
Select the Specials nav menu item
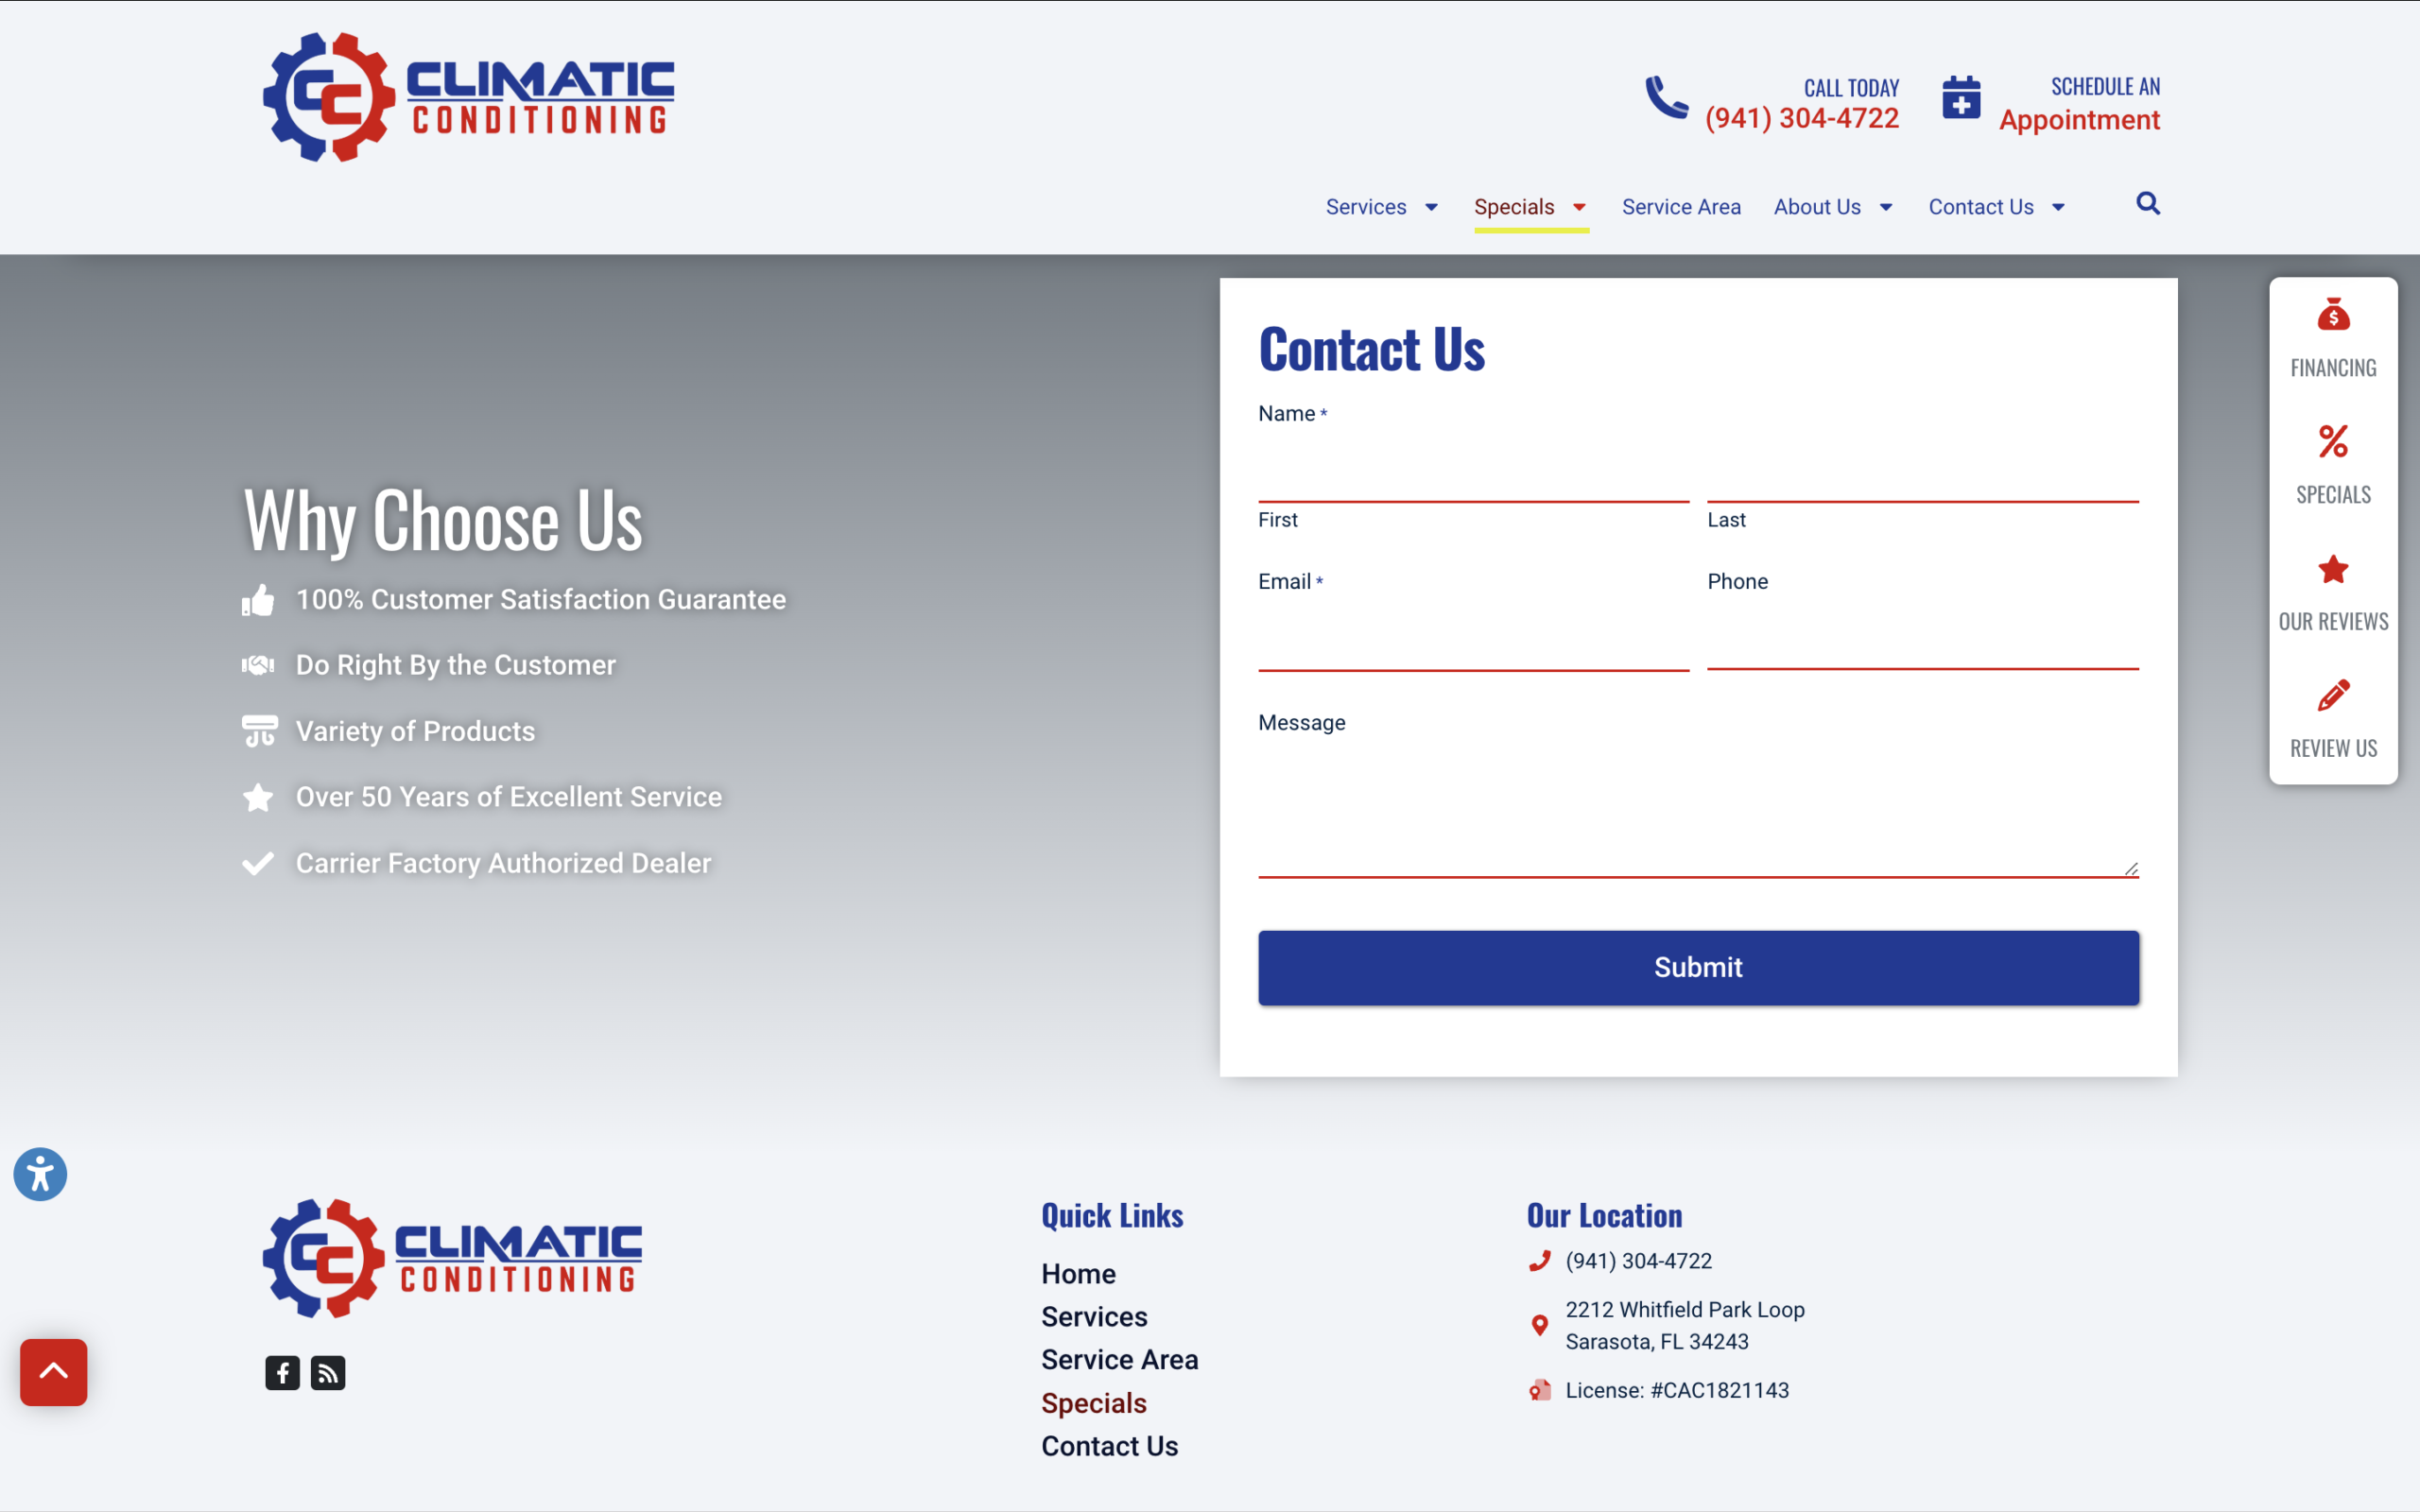tap(1514, 207)
